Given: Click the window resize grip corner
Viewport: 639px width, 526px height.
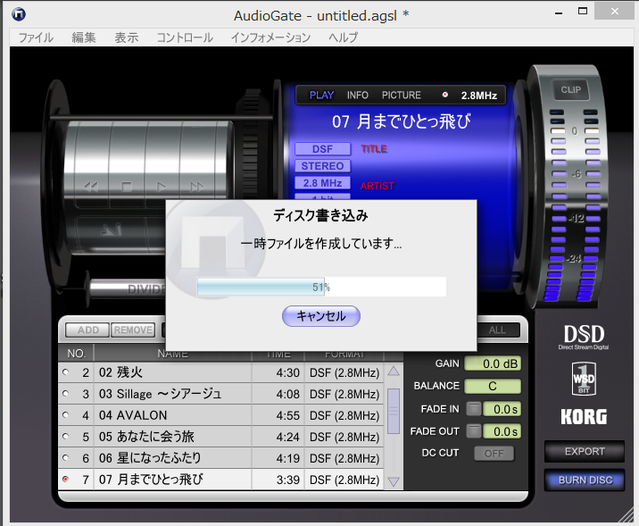Looking at the screenshot, I should (x=626, y=515).
